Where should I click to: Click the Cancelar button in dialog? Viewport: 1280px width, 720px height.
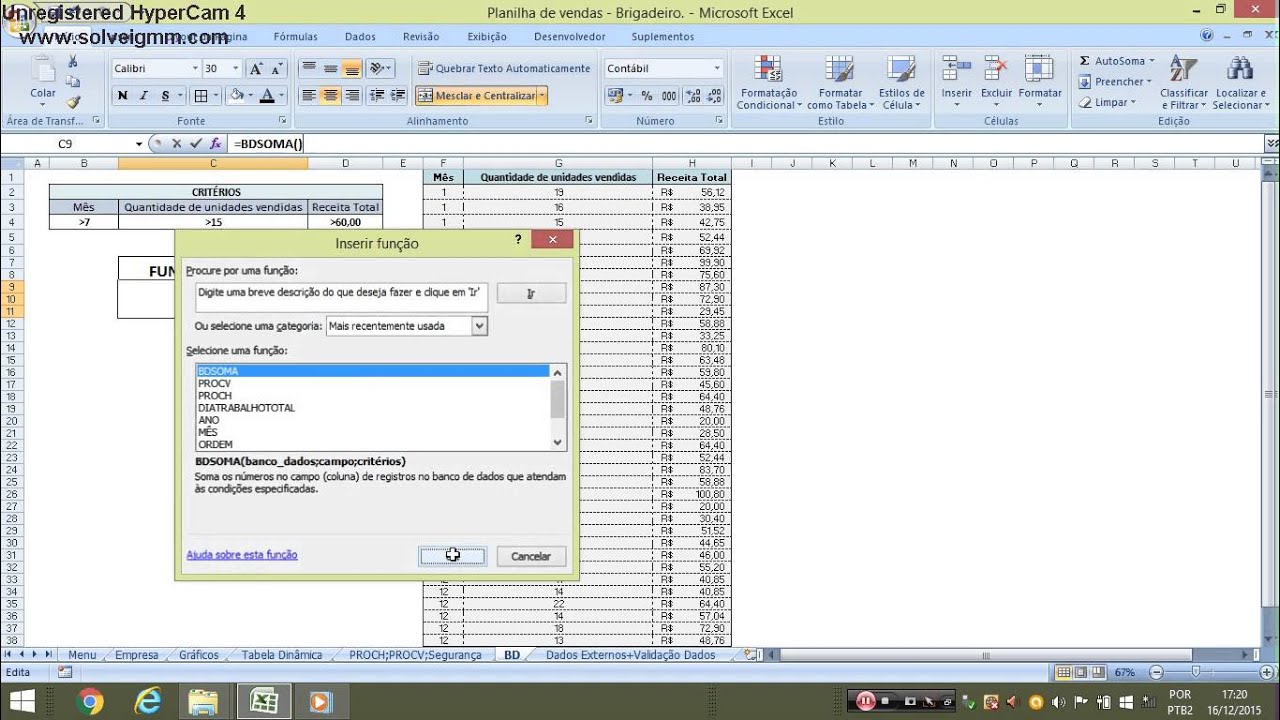pos(531,556)
